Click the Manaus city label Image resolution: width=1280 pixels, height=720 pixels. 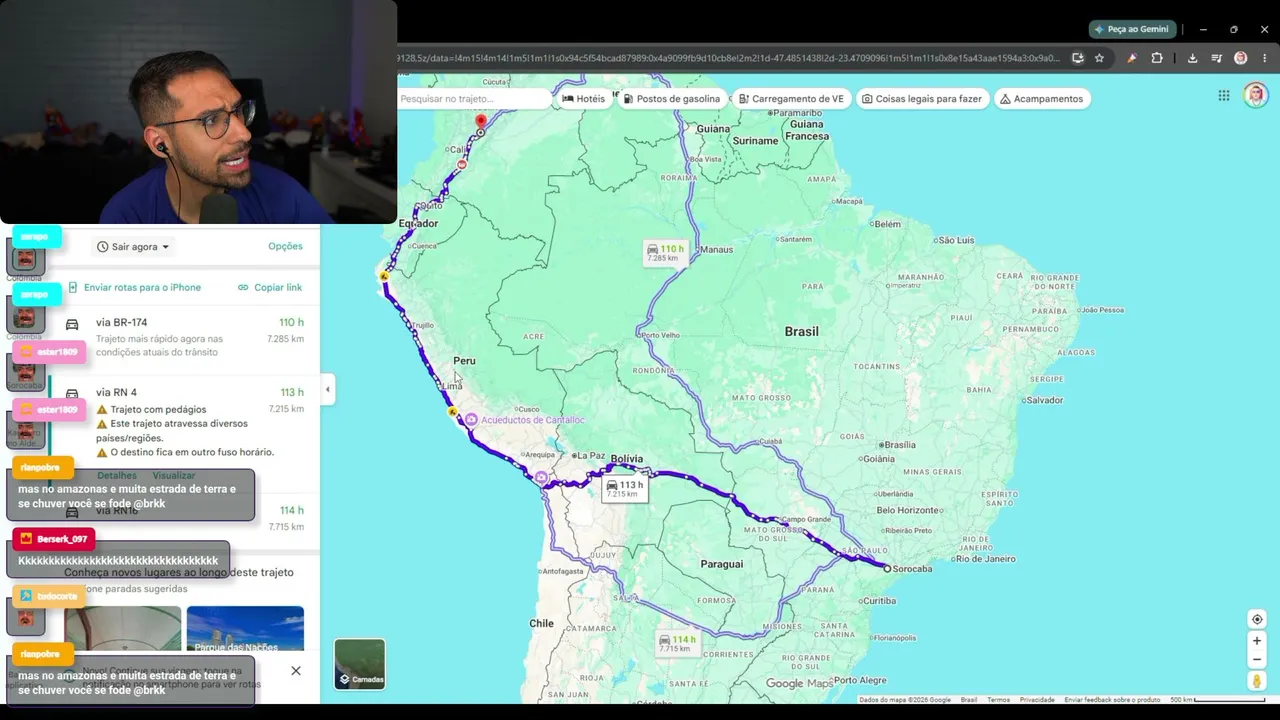click(x=716, y=249)
